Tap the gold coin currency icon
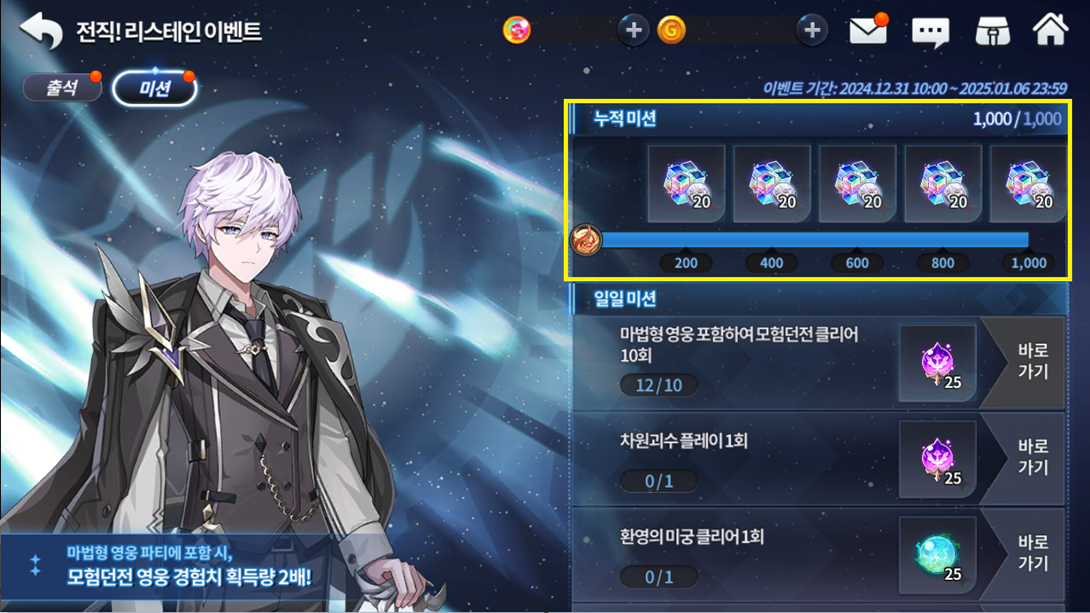 tap(672, 31)
